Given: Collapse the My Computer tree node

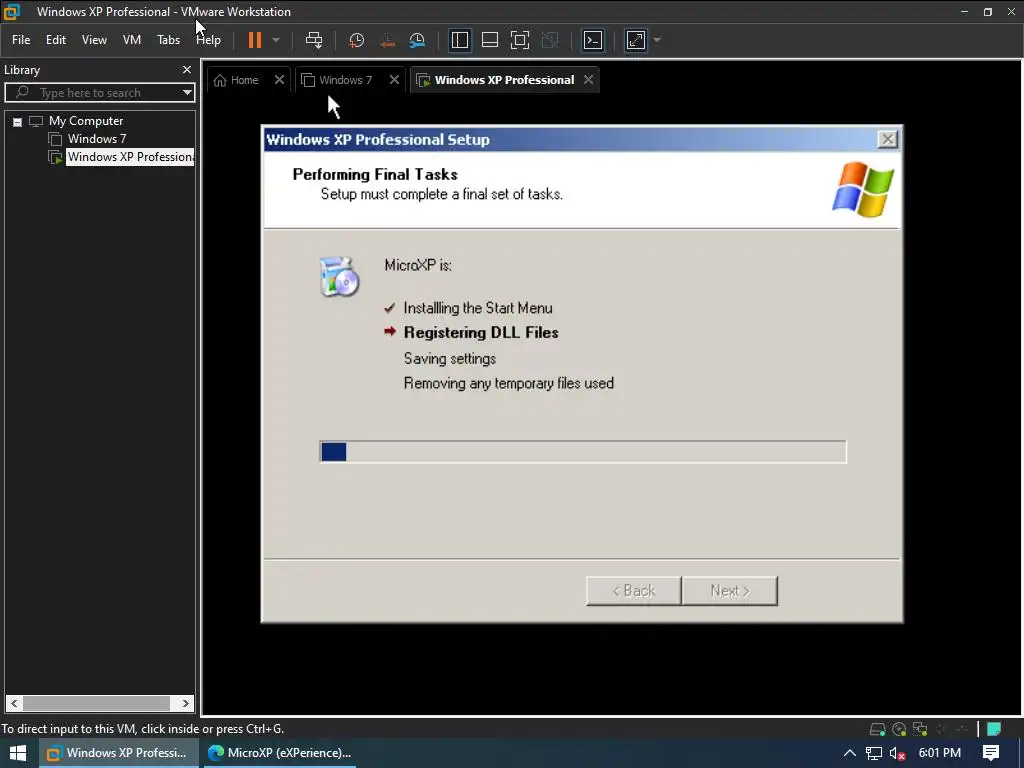Looking at the screenshot, I should 18,121.
